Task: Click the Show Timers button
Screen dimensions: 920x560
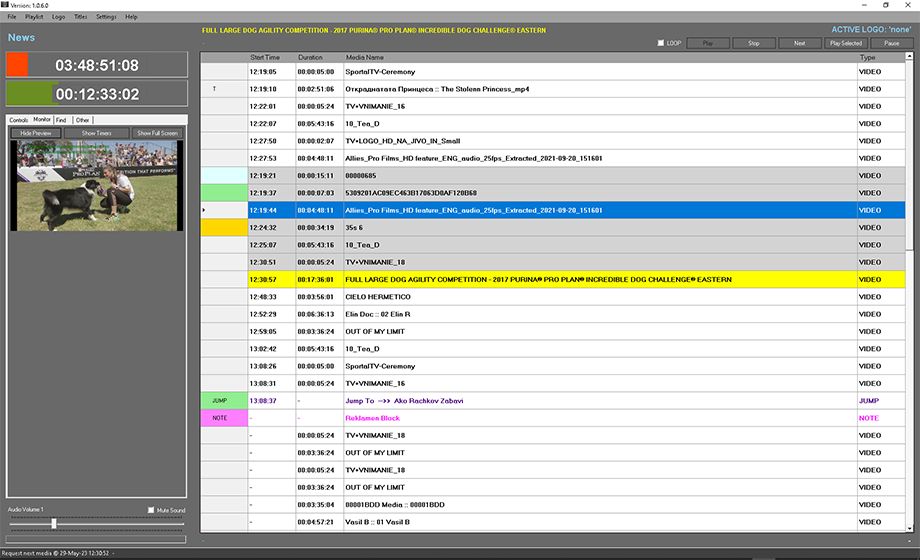Action: (x=96, y=133)
